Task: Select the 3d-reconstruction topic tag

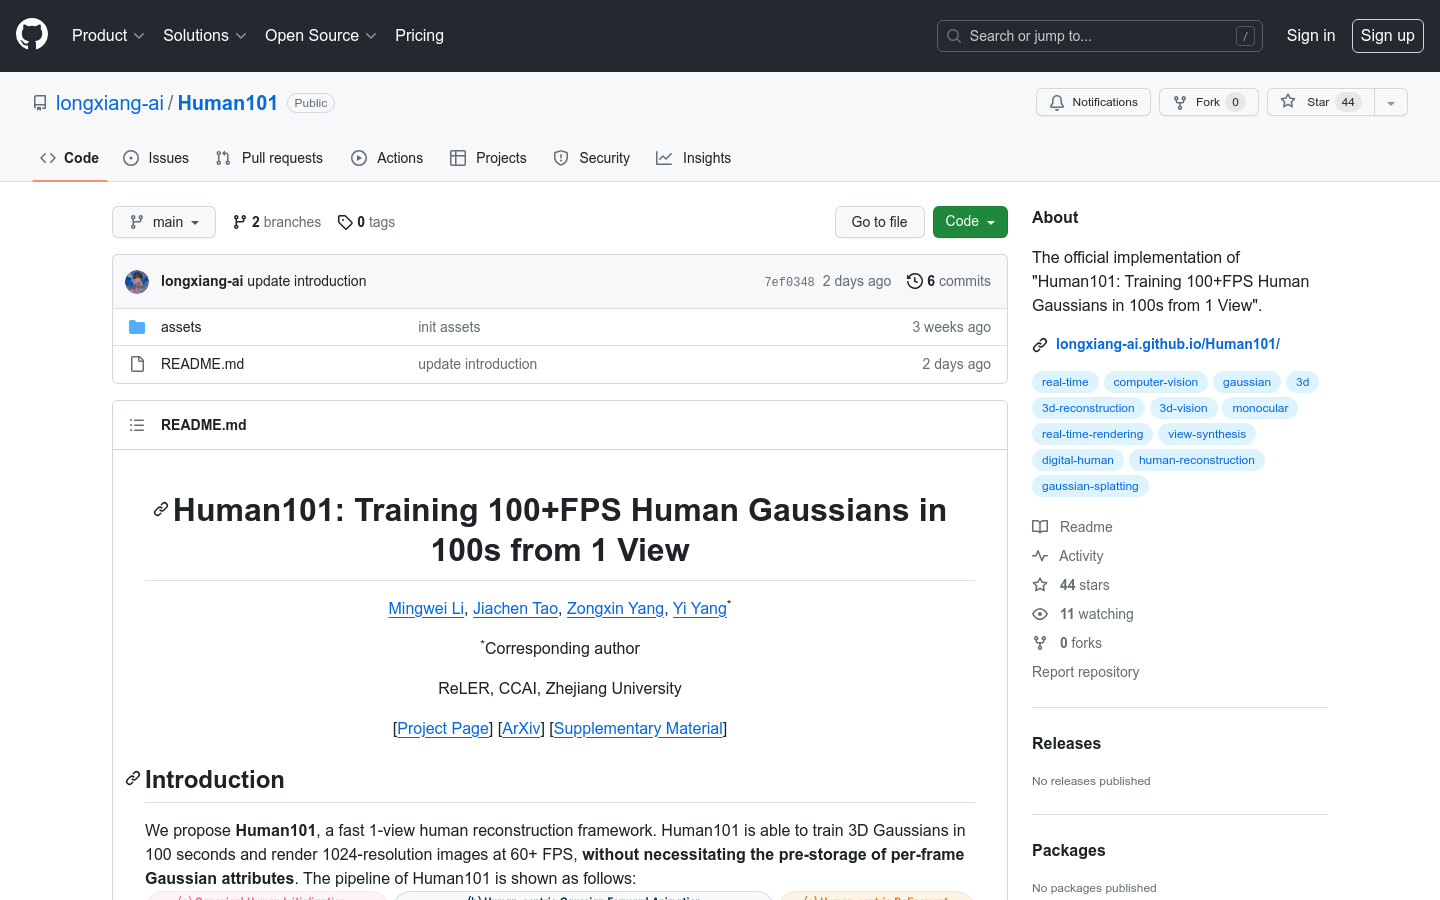Action: 1088,408
